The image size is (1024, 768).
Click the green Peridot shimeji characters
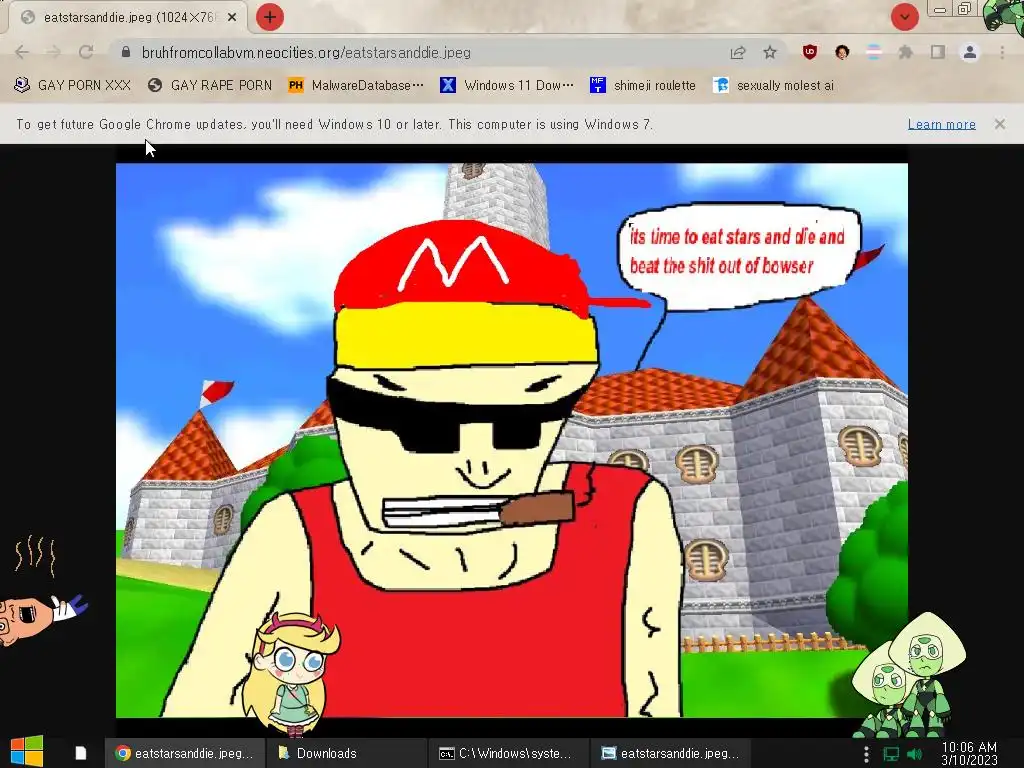coord(909,674)
